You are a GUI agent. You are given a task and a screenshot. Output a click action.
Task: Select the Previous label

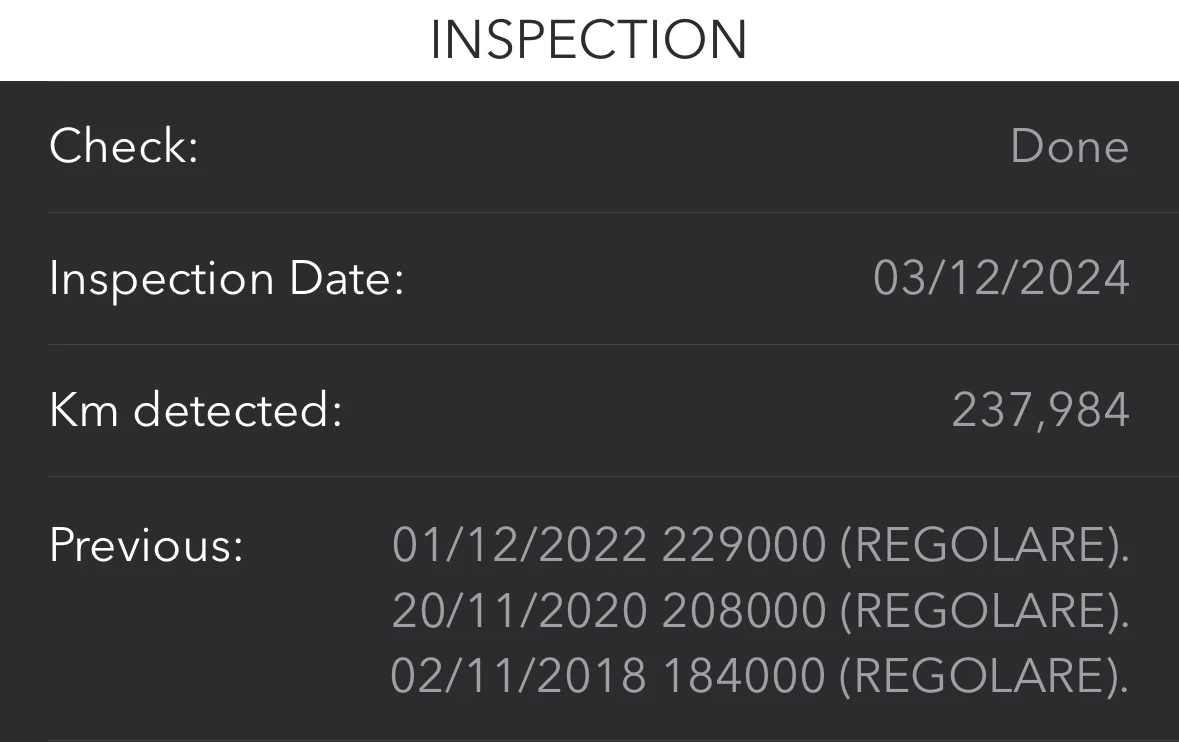point(146,545)
